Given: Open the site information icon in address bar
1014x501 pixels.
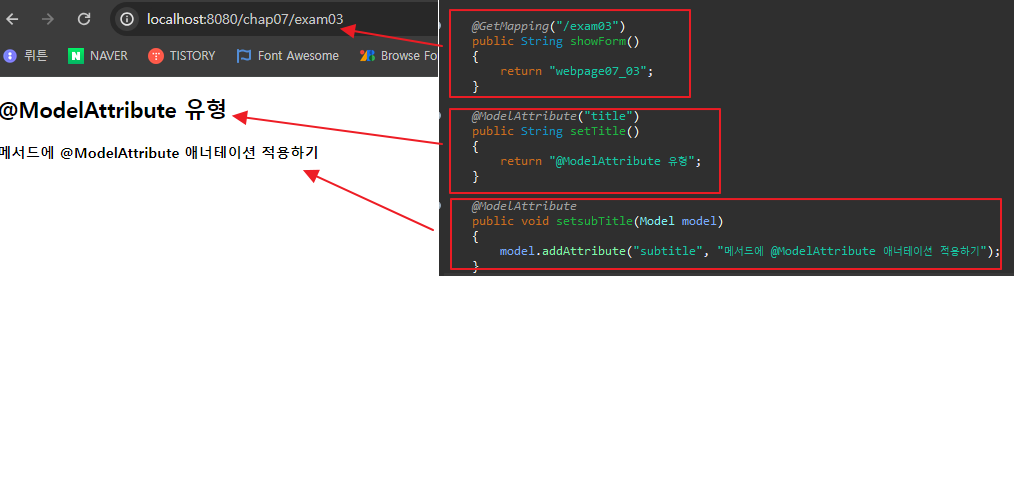Looking at the screenshot, I should [128, 19].
